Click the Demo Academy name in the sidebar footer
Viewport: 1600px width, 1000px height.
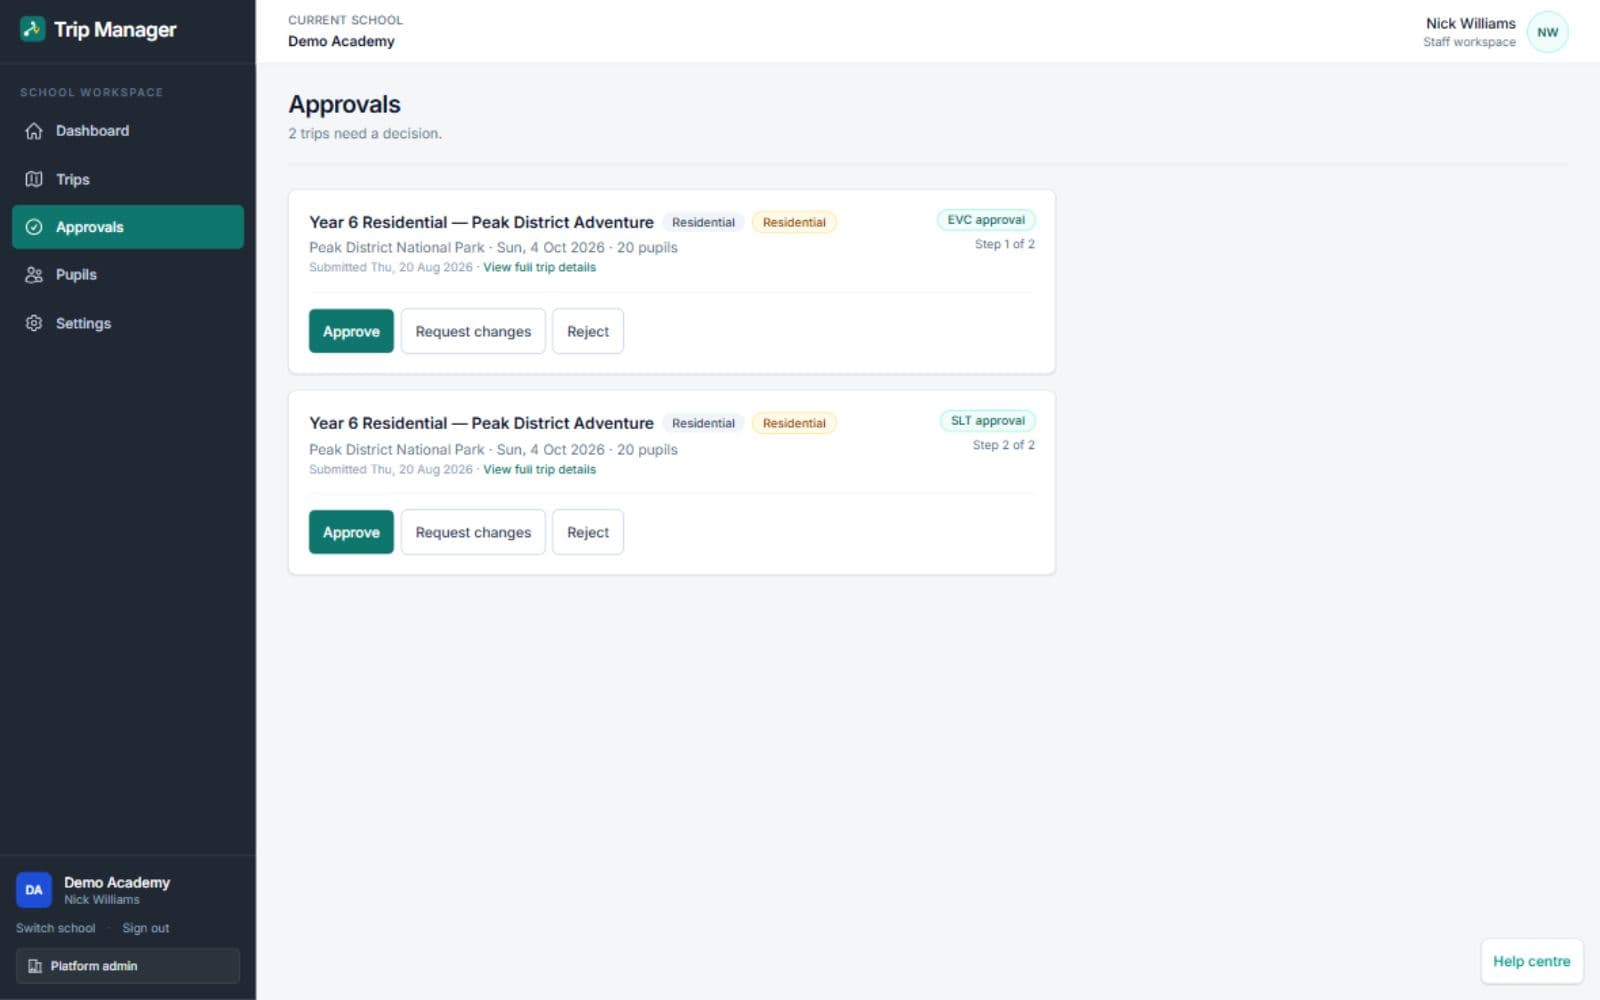tap(117, 882)
